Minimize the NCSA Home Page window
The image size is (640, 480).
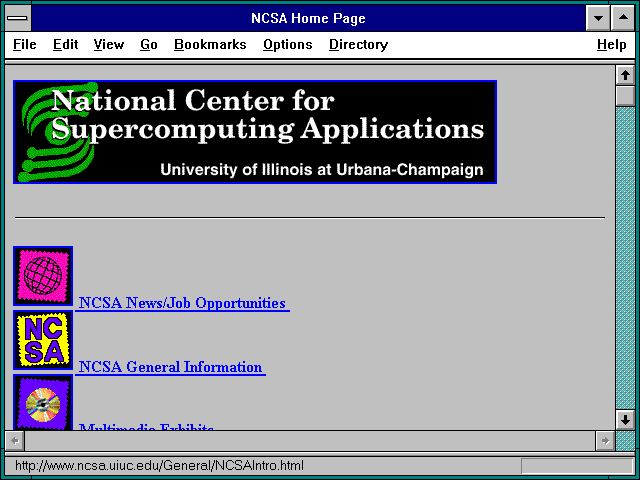click(x=598, y=18)
